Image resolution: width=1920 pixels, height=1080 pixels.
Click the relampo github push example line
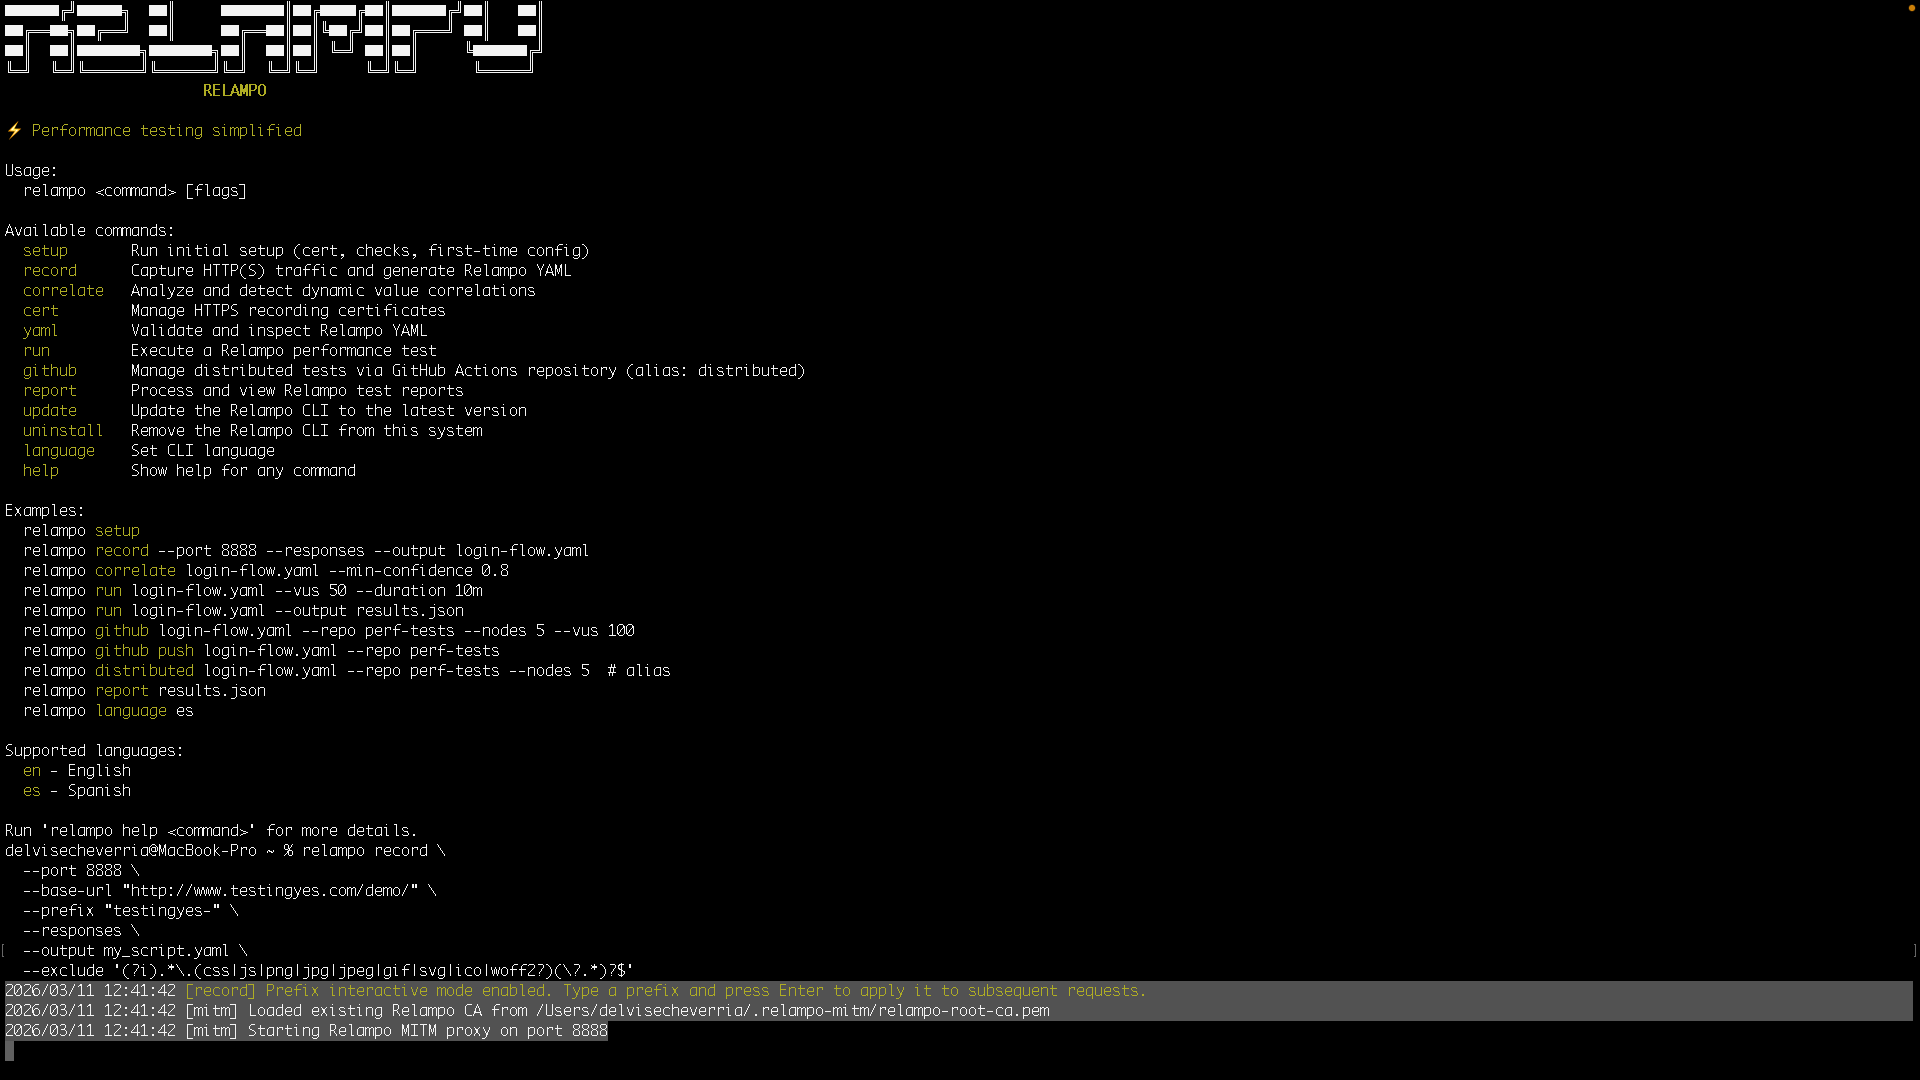261,650
